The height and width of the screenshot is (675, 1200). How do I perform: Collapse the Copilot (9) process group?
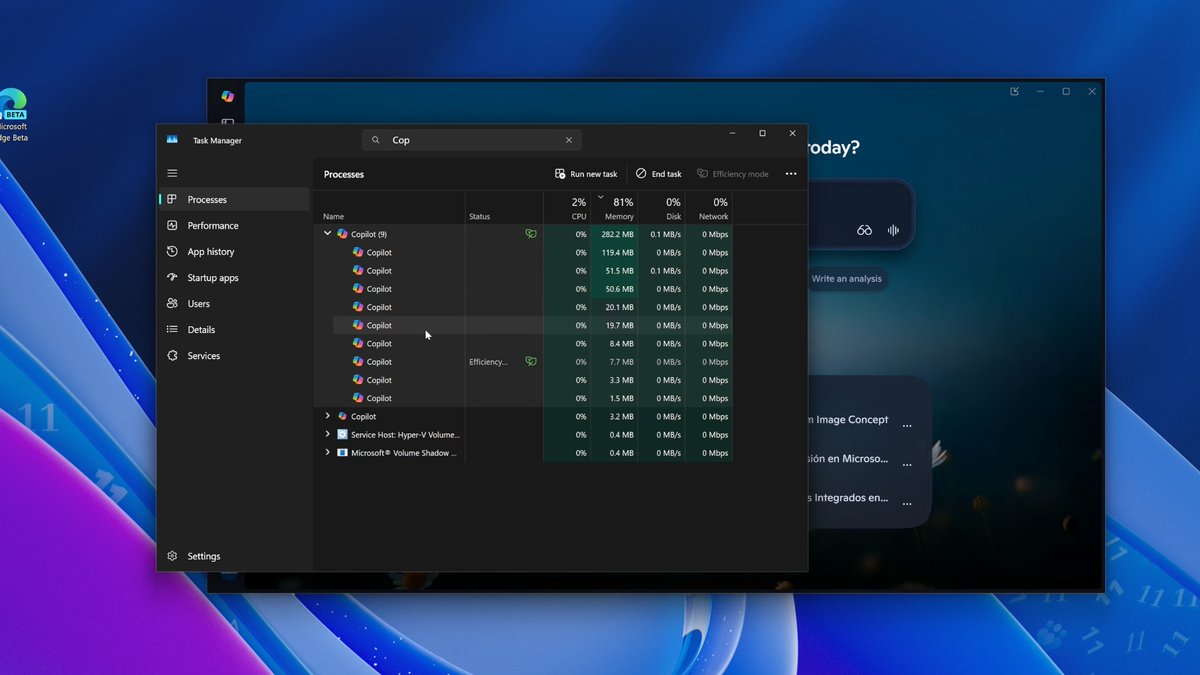click(327, 234)
